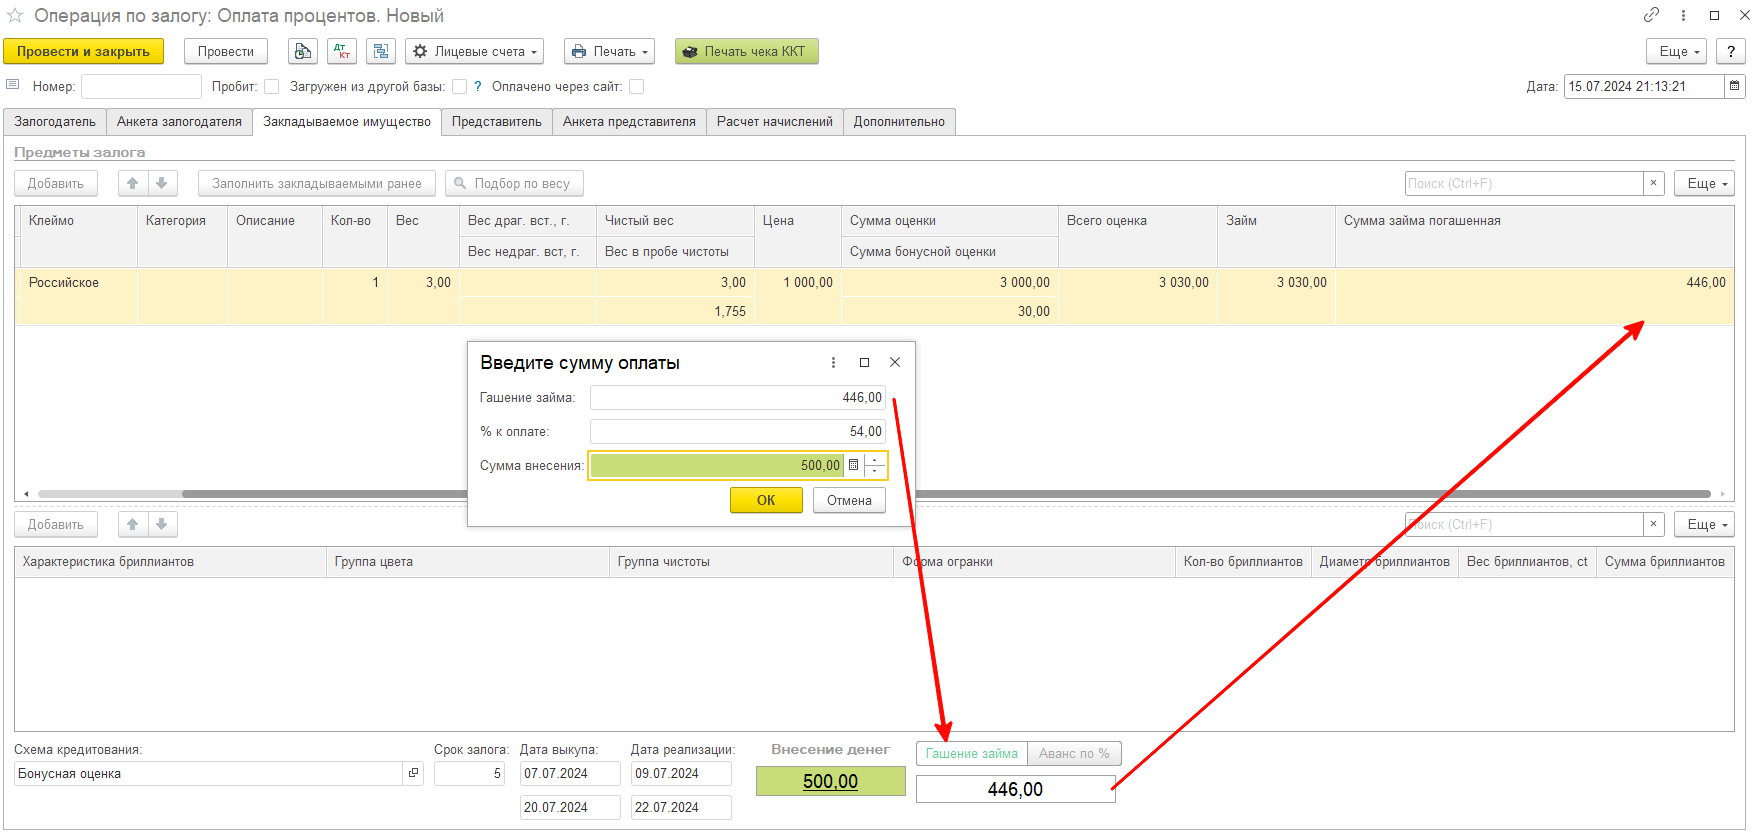Image resolution: width=1763 pixels, height=835 pixels.
Task: Confirm payment with OK button
Action: click(766, 500)
